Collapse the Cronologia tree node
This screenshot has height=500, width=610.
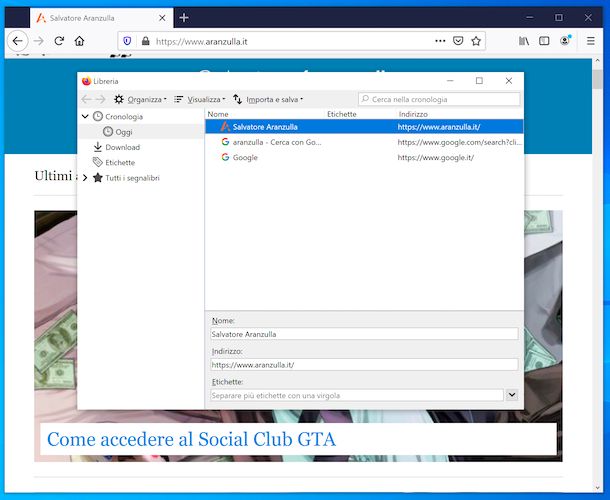click(x=85, y=116)
